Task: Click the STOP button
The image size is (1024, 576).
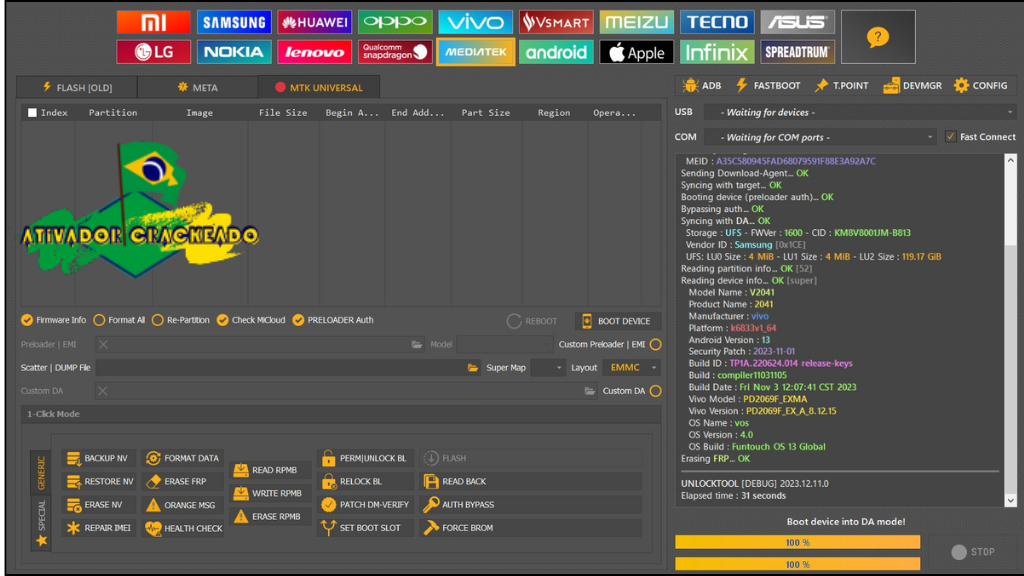Action: [x=973, y=552]
